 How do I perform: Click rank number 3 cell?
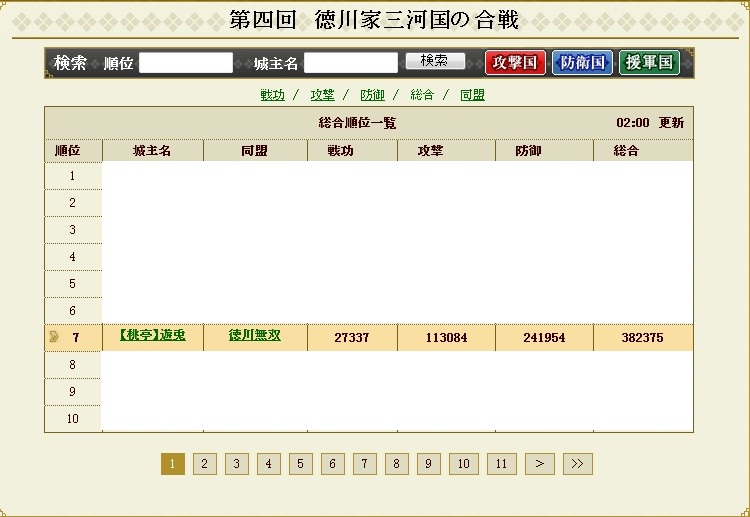point(73,230)
